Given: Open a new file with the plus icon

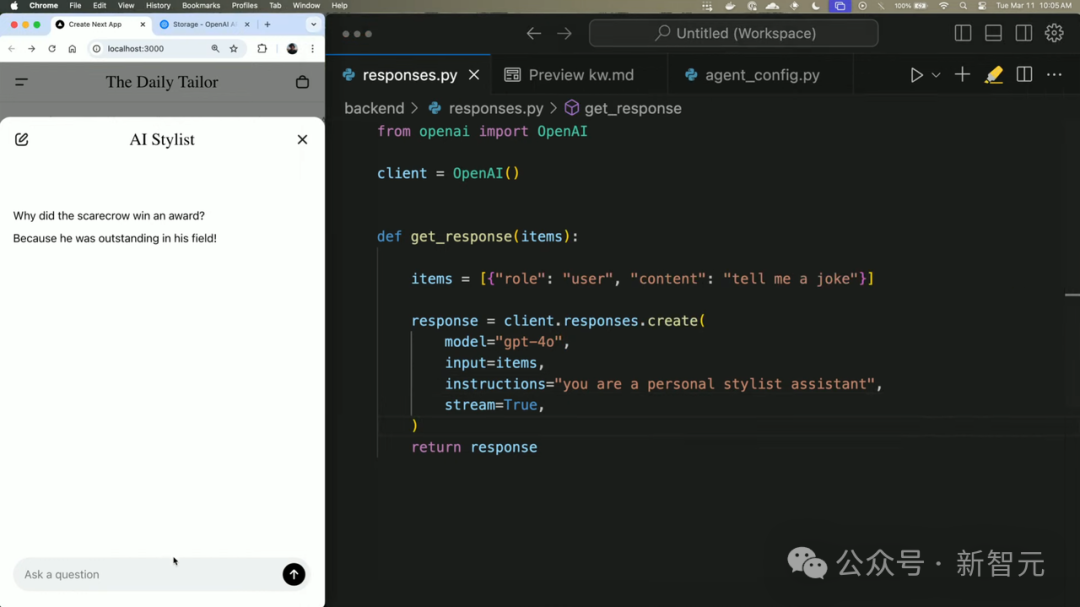Looking at the screenshot, I should click(961, 74).
